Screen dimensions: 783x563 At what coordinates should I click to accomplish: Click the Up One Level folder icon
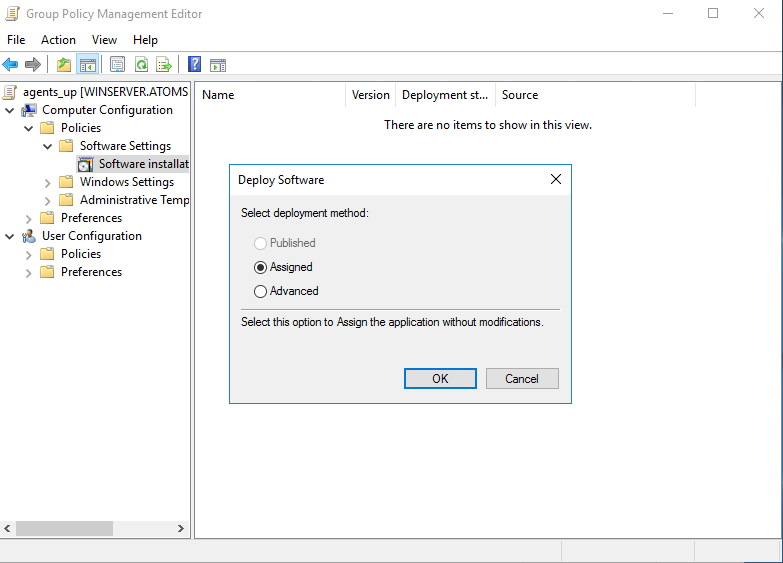pyautogui.click(x=64, y=65)
